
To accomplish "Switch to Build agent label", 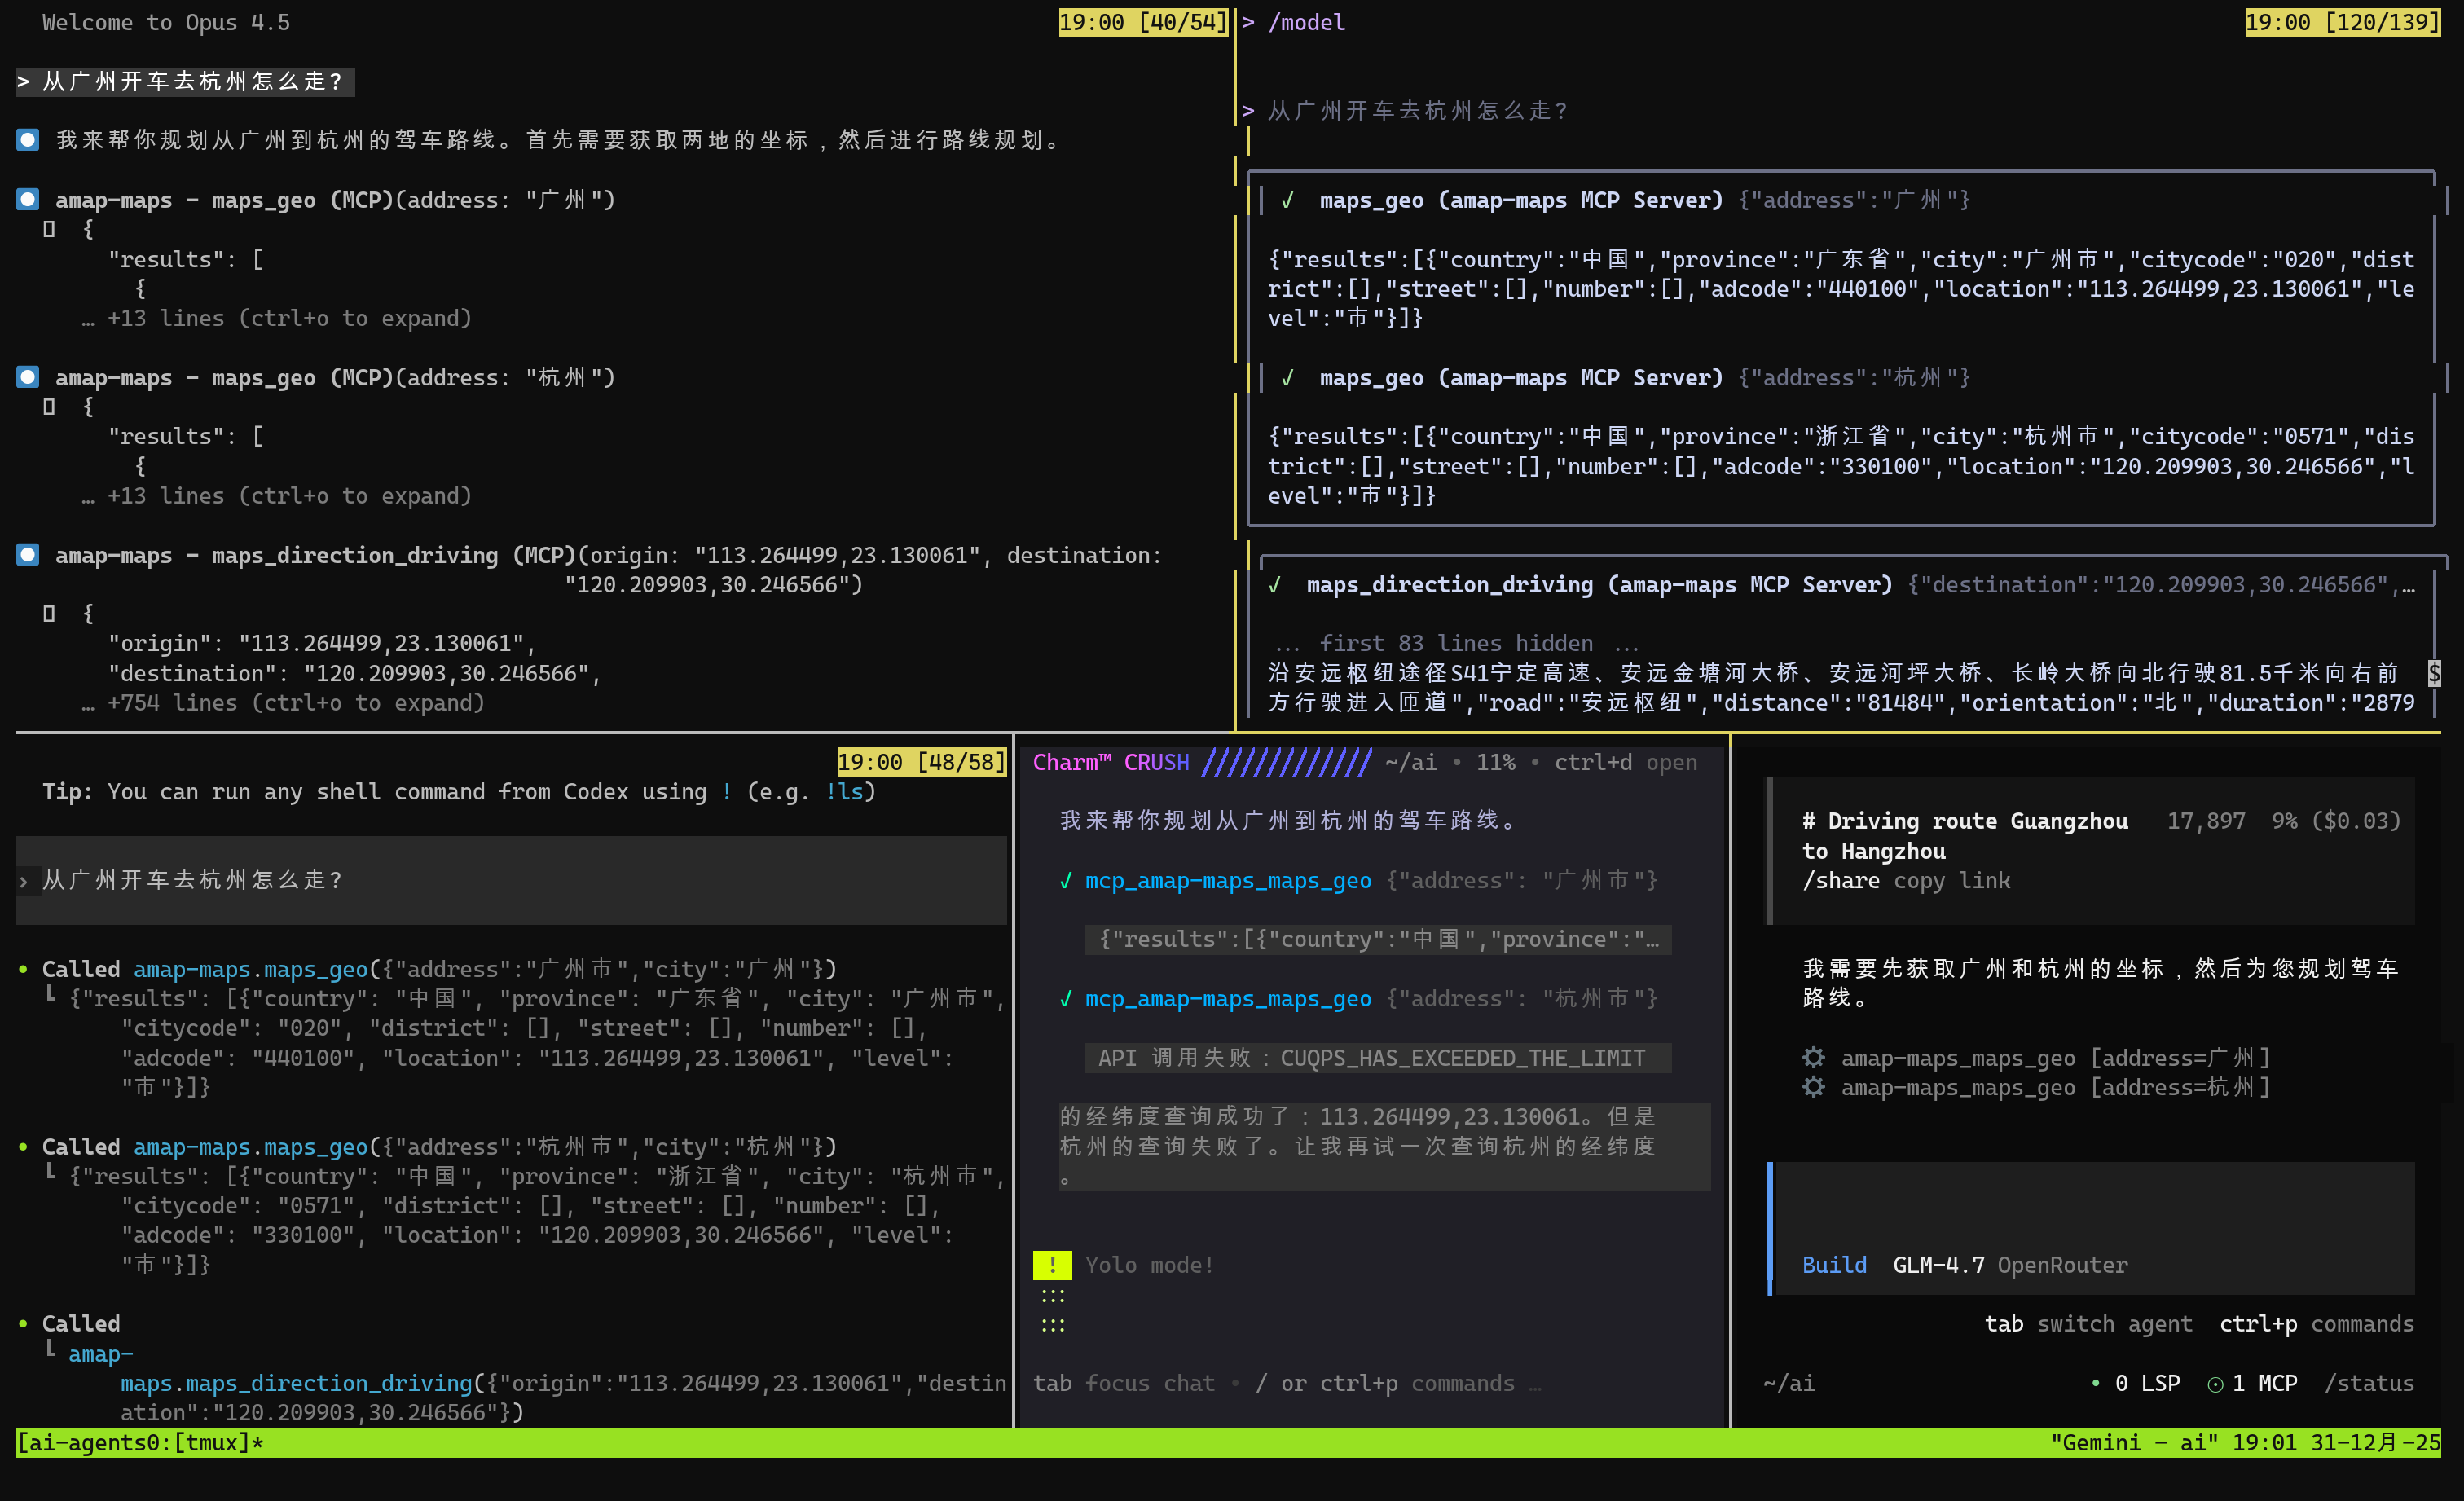I will pos(1833,1265).
